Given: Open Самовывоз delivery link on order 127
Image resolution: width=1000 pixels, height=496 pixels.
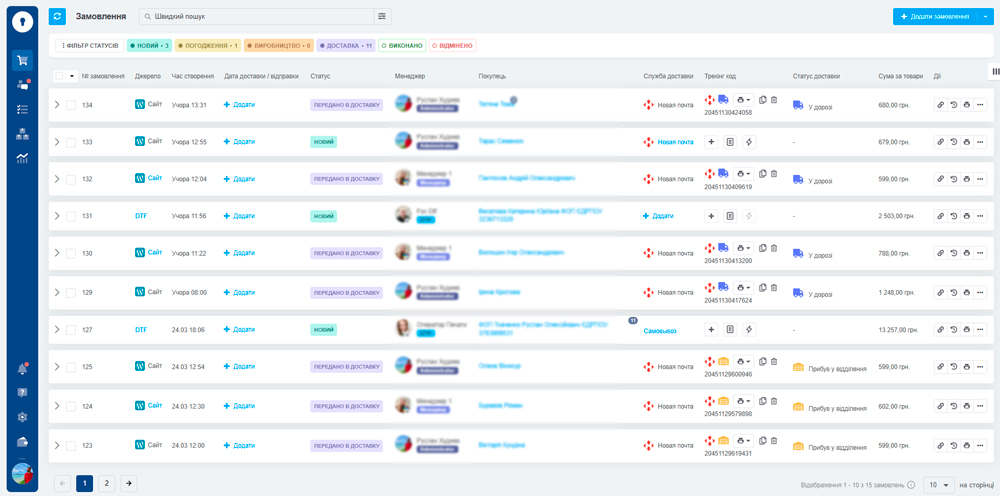Looking at the screenshot, I should pos(660,331).
